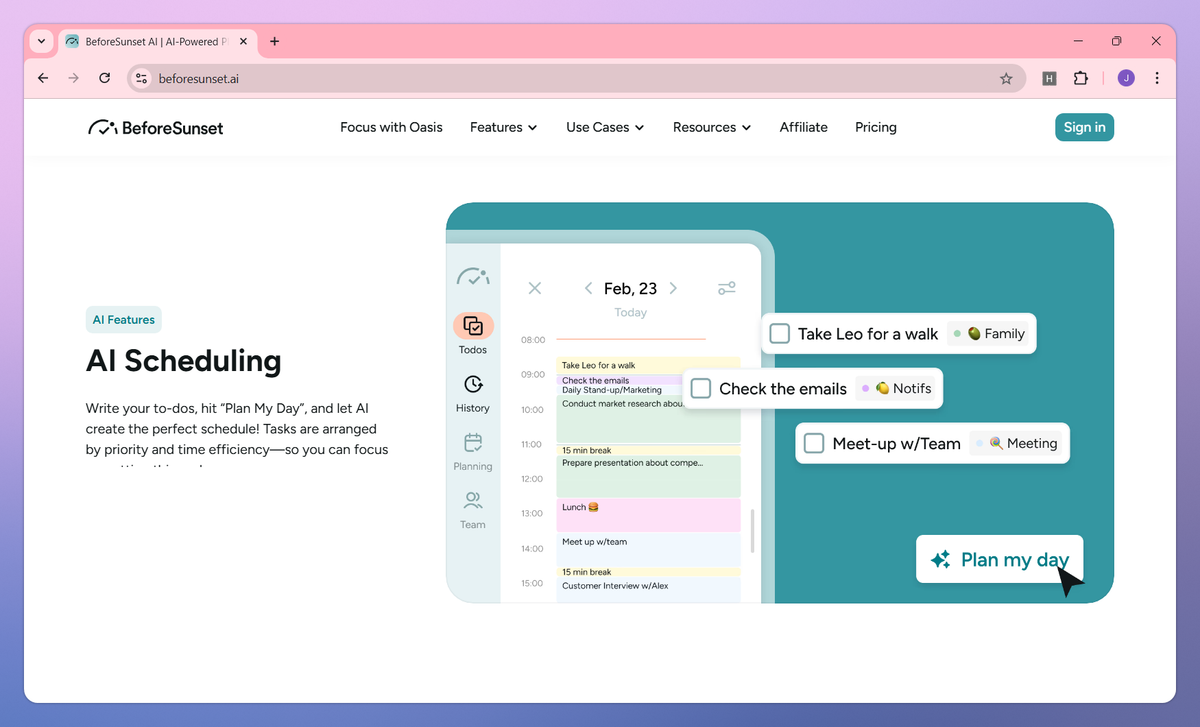Viewport: 1200px width, 727px height.
Task: Select the Notifs tag
Action: [896, 388]
